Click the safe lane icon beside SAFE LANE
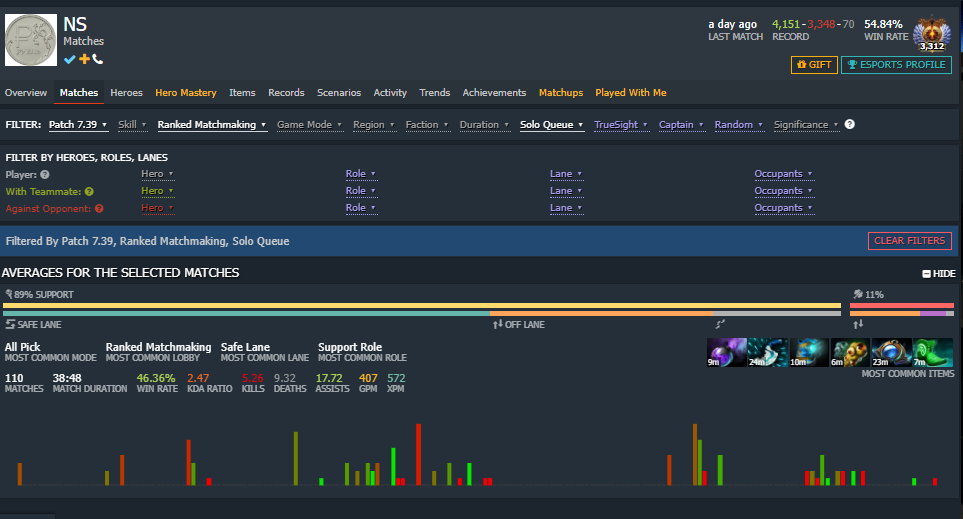This screenshot has width=963, height=519. pos(10,324)
